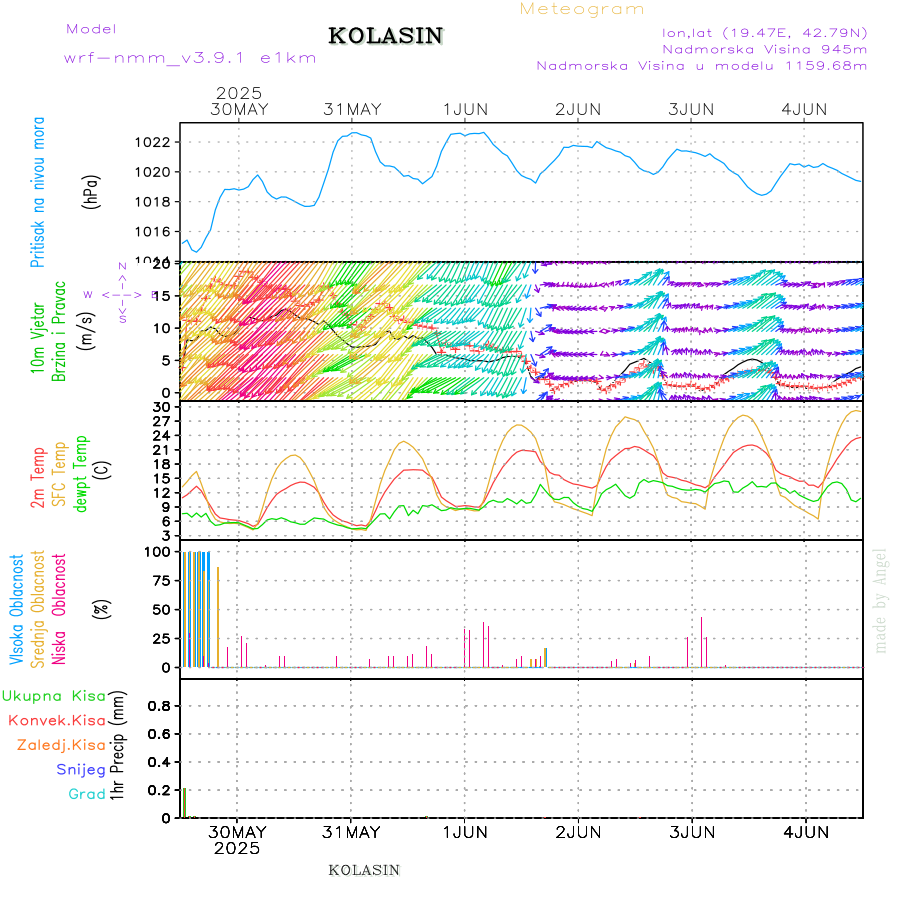
Task: Click the 1018 pressure axis value
Action: 153,202
